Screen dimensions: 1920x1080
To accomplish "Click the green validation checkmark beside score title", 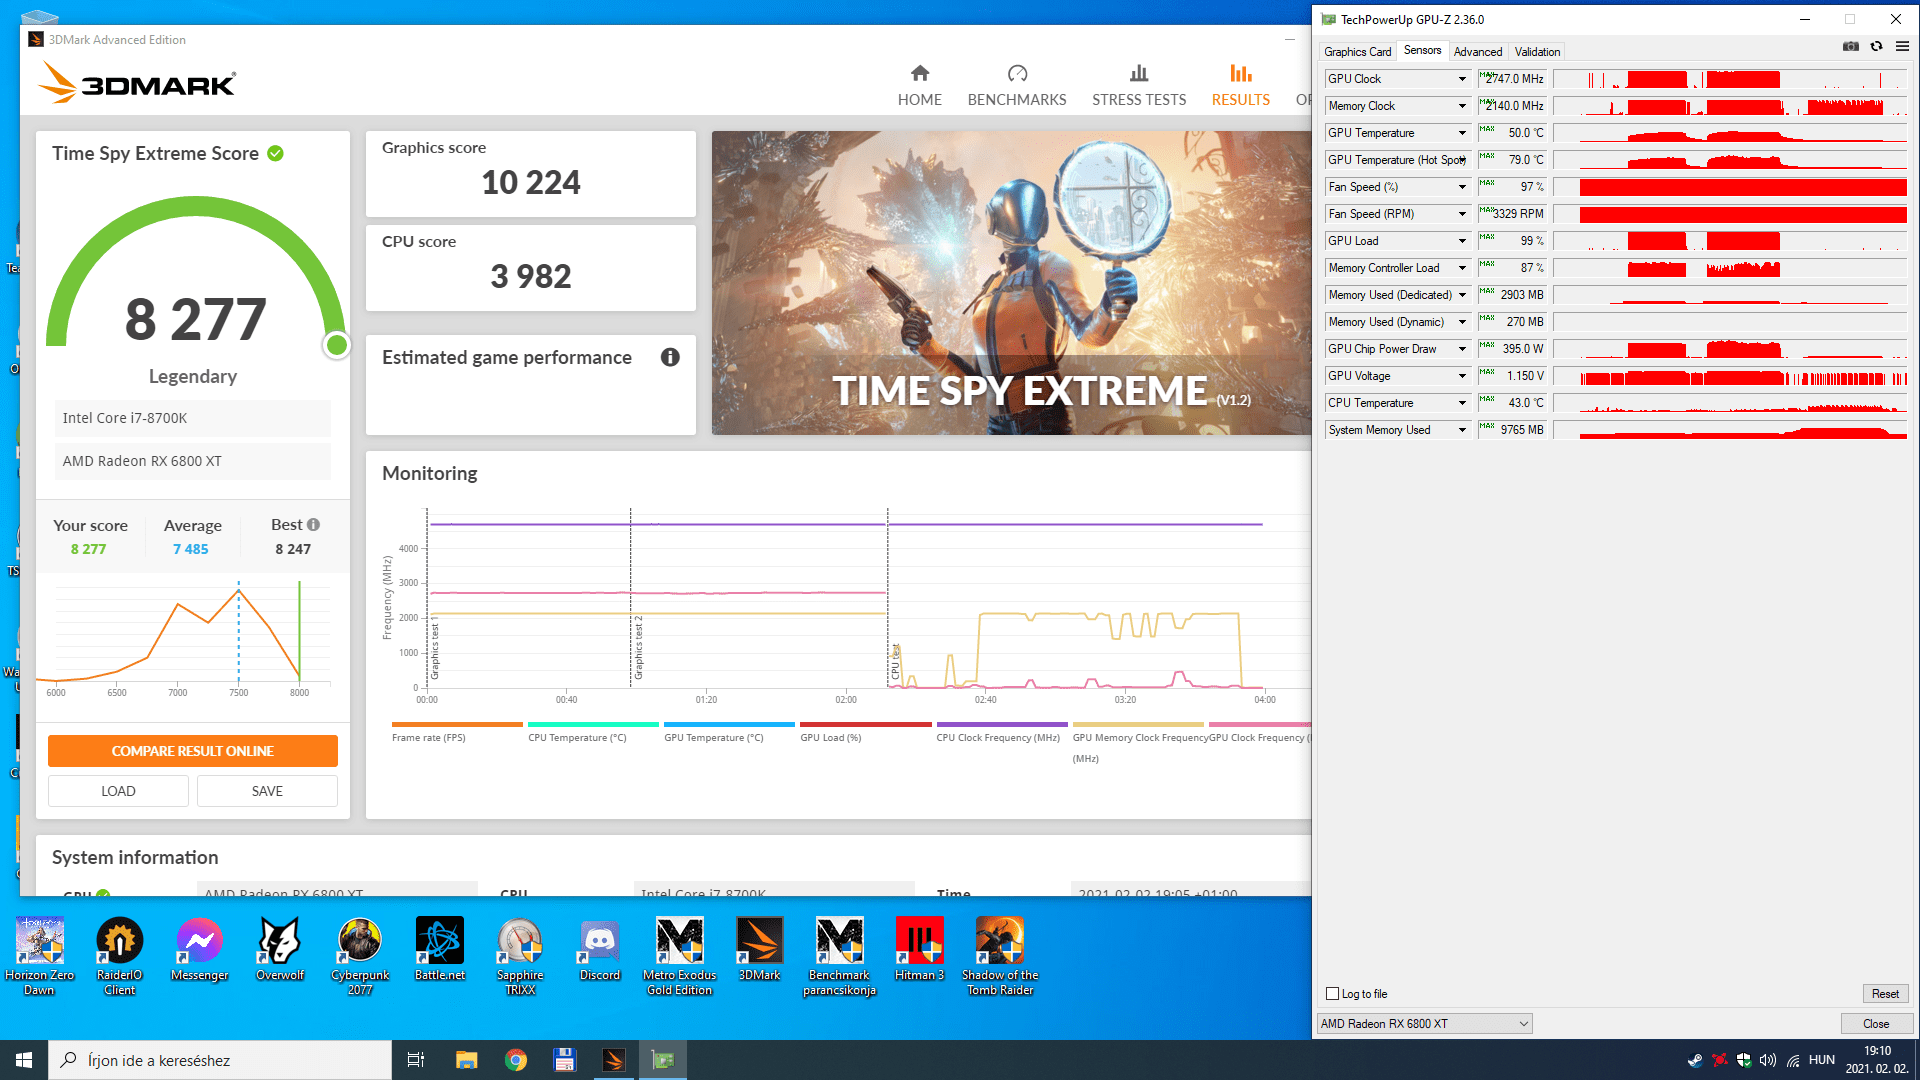I will (276, 153).
